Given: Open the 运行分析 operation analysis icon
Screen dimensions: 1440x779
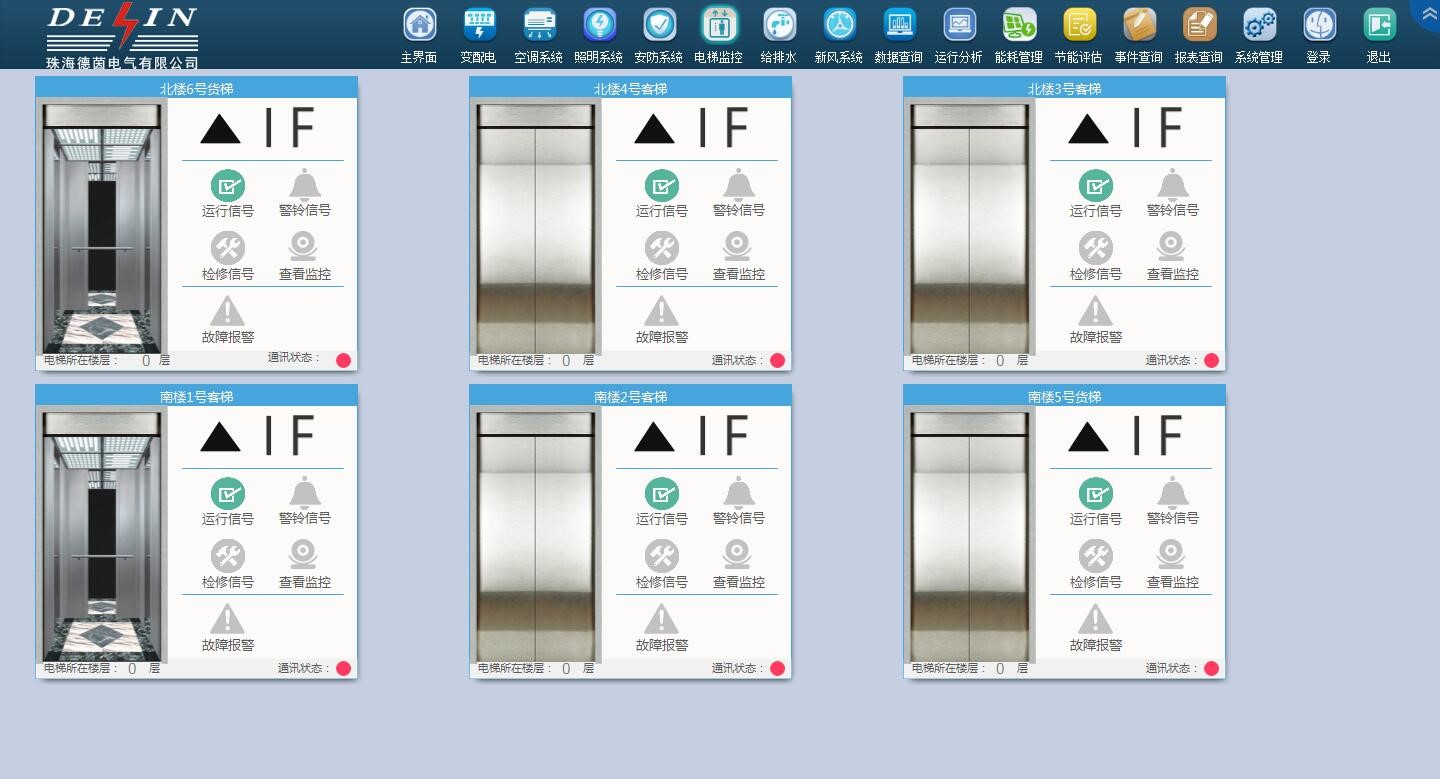Looking at the screenshot, I should click(x=959, y=25).
